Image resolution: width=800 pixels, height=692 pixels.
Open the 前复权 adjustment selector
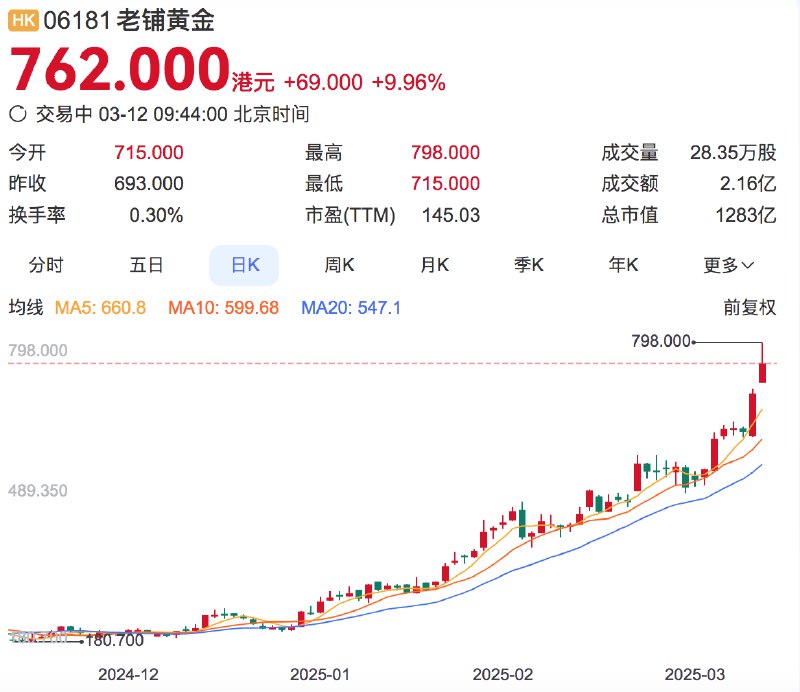(x=749, y=308)
